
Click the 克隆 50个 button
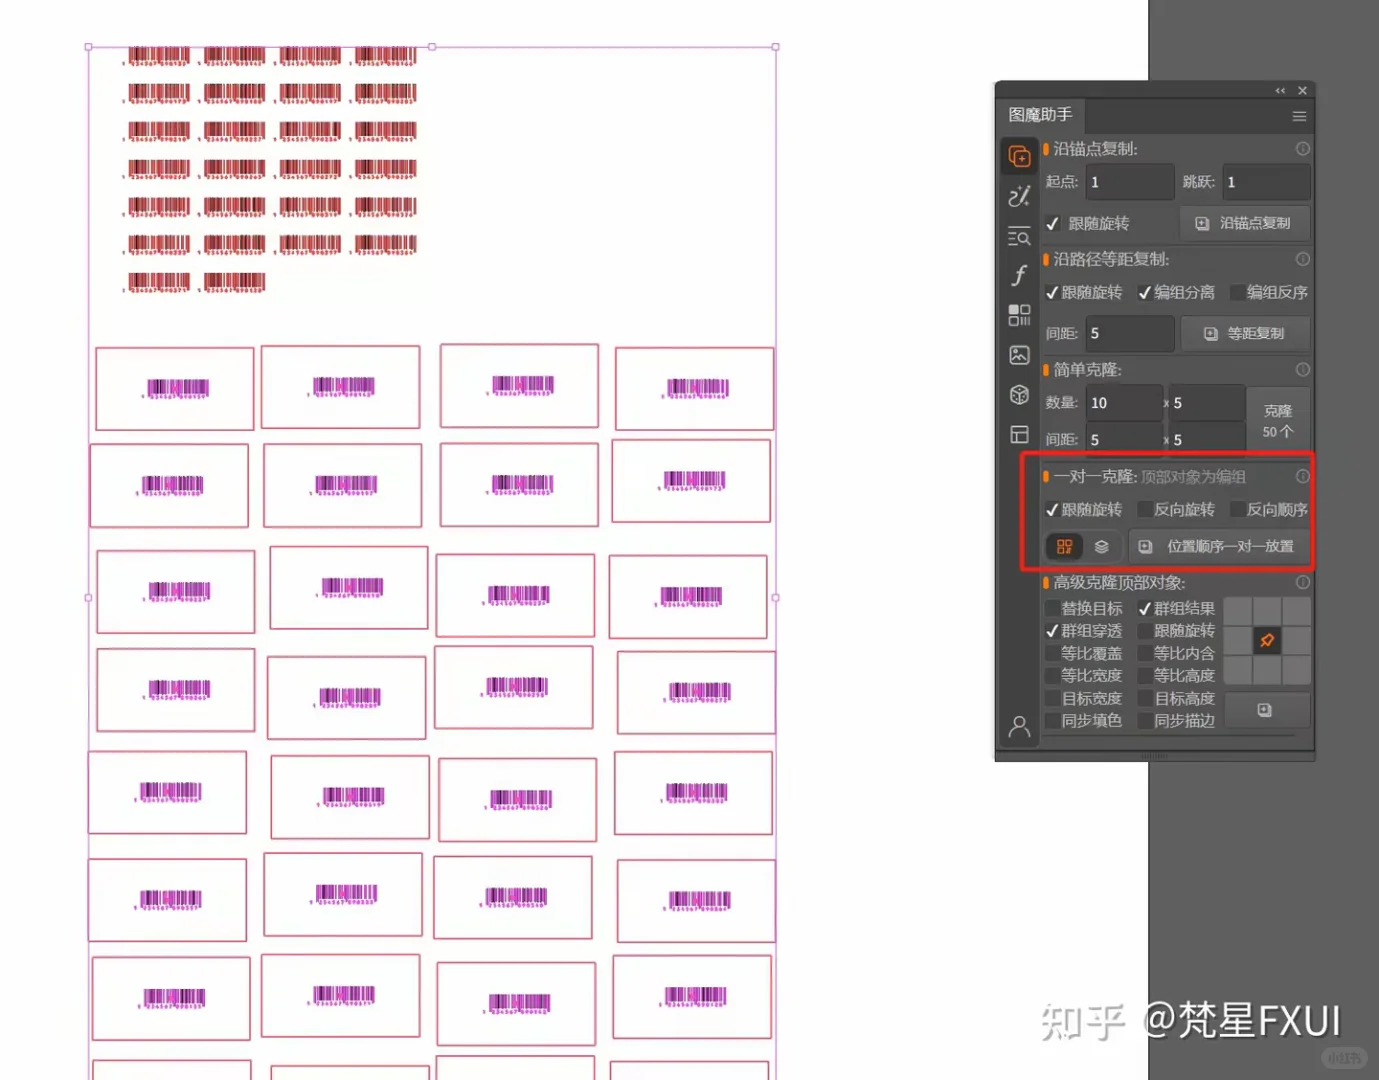(x=1278, y=421)
